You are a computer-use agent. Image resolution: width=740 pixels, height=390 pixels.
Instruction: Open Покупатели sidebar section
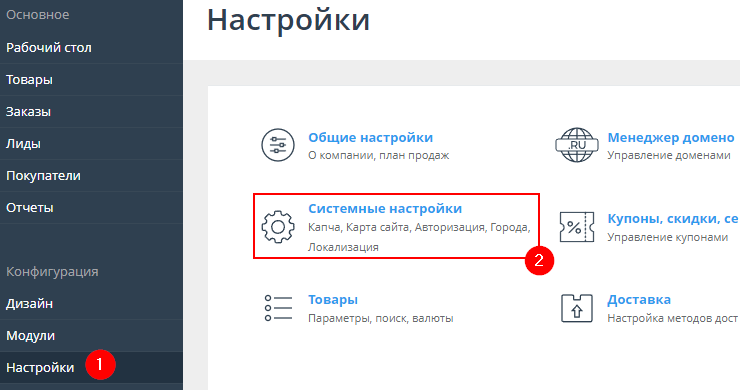91,176
